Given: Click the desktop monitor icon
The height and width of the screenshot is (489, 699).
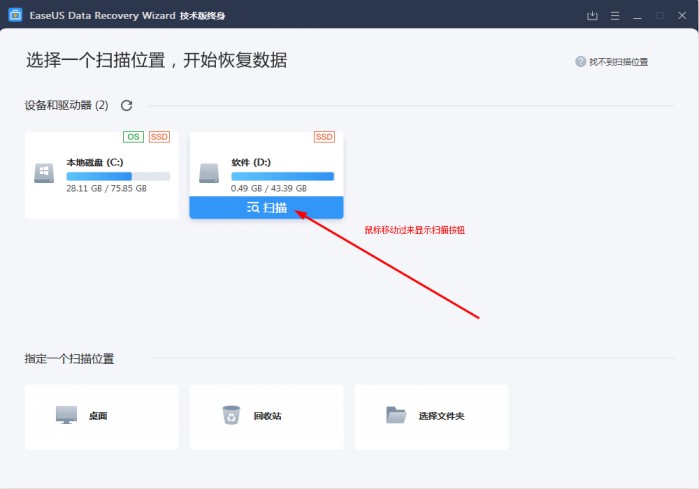Looking at the screenshot, I should (x=66, y=415).
